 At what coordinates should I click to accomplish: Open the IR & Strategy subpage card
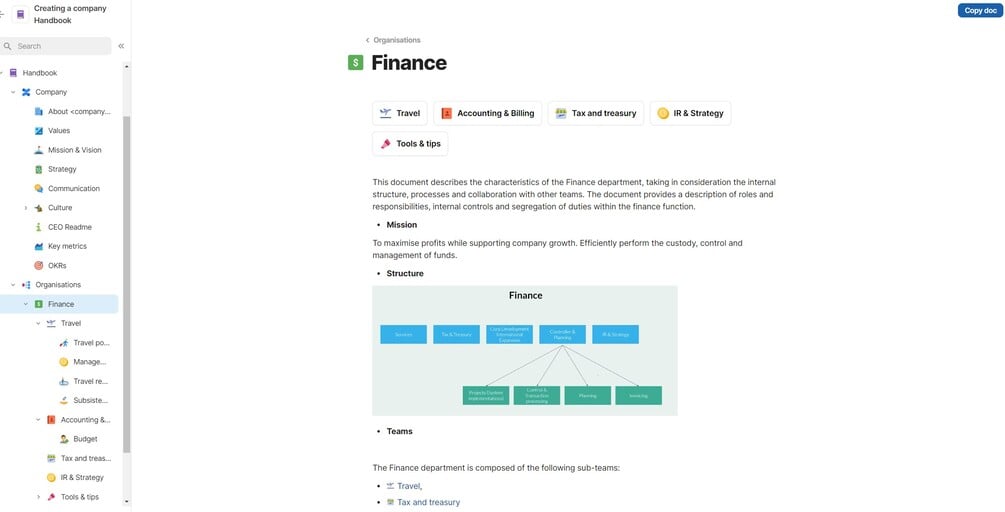point(690,113)
